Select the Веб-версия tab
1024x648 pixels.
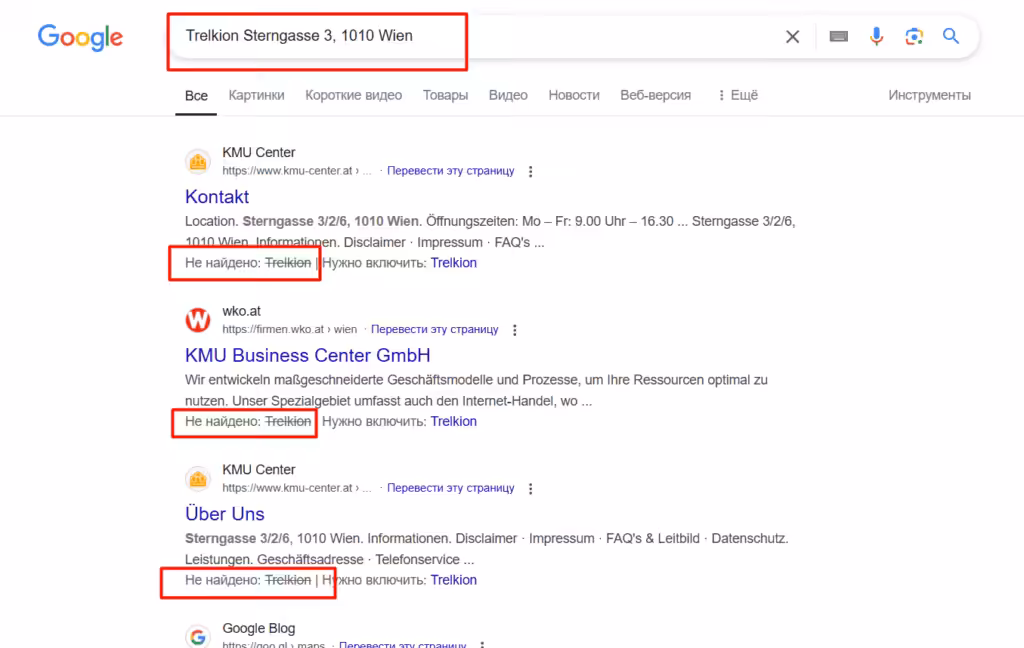coord(655,95)
